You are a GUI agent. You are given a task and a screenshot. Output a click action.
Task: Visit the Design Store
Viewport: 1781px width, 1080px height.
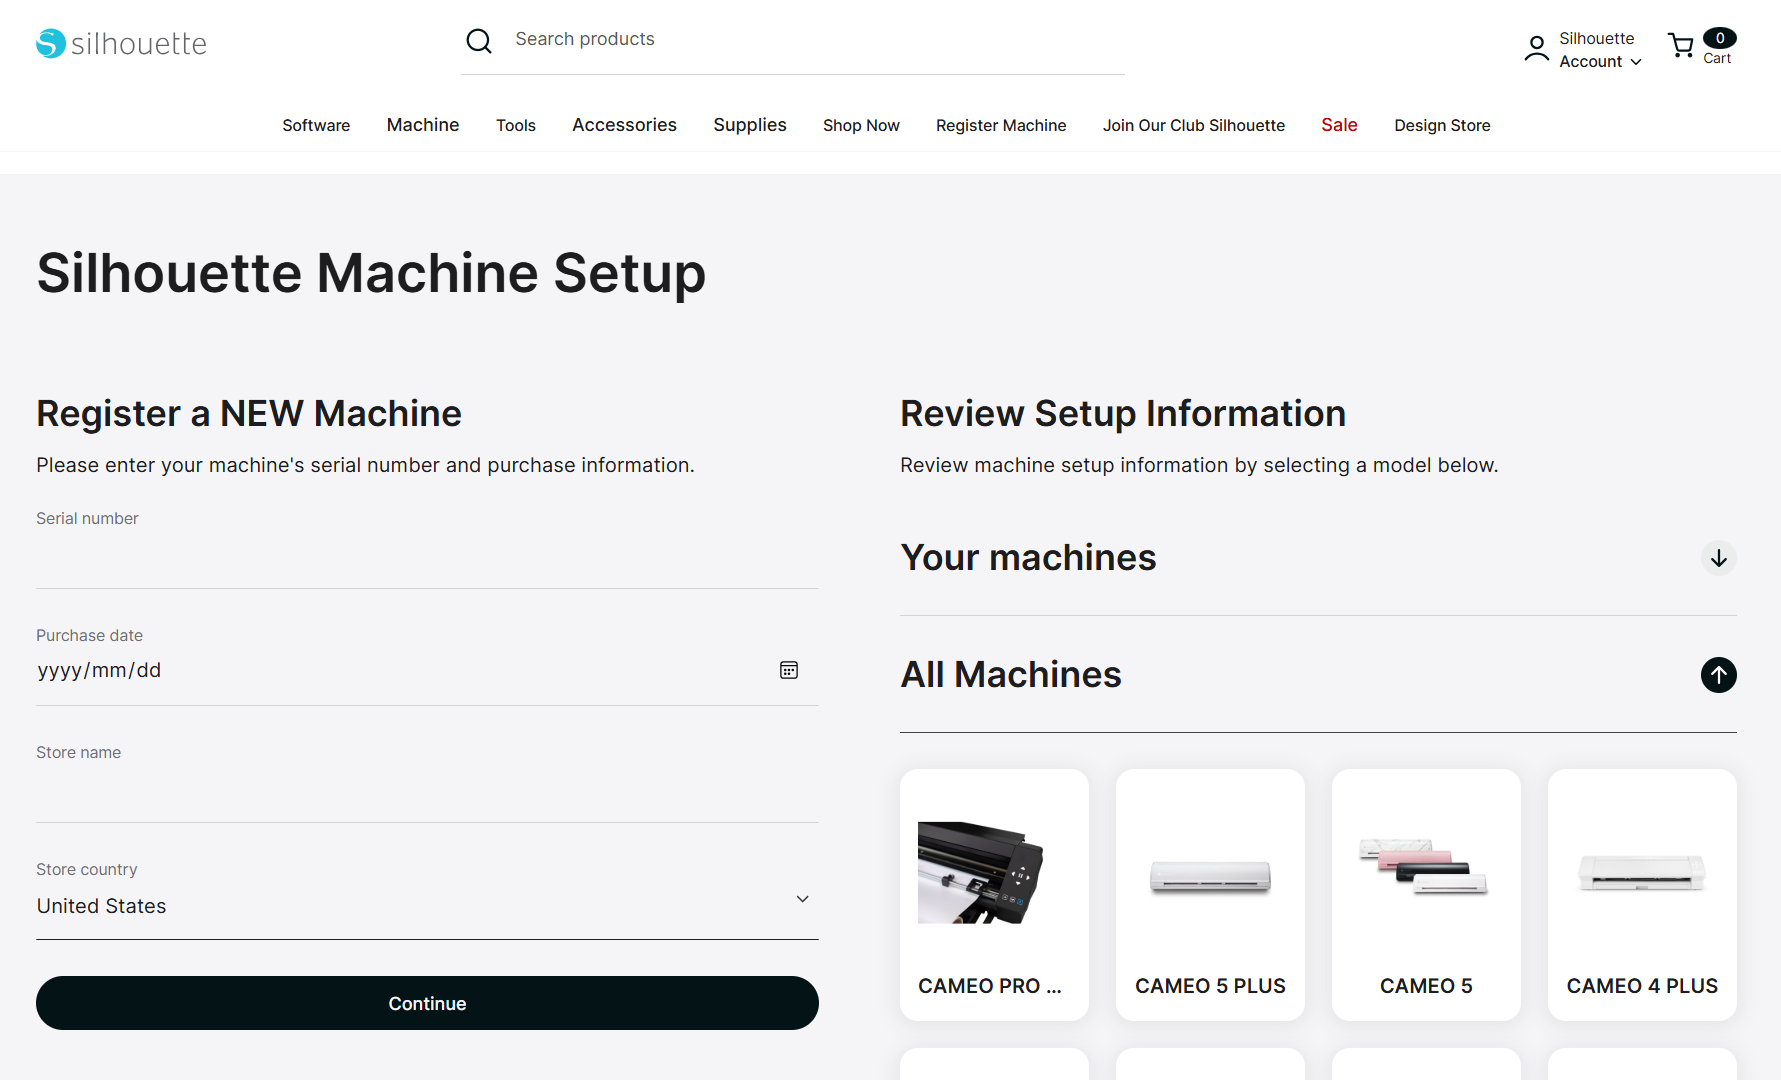coord(1442,125)
